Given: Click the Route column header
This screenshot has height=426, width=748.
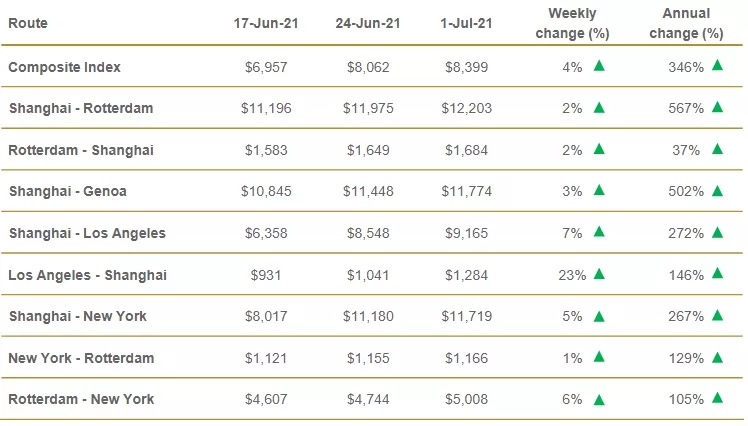Looking at the screenshot, I should [27, 22].
